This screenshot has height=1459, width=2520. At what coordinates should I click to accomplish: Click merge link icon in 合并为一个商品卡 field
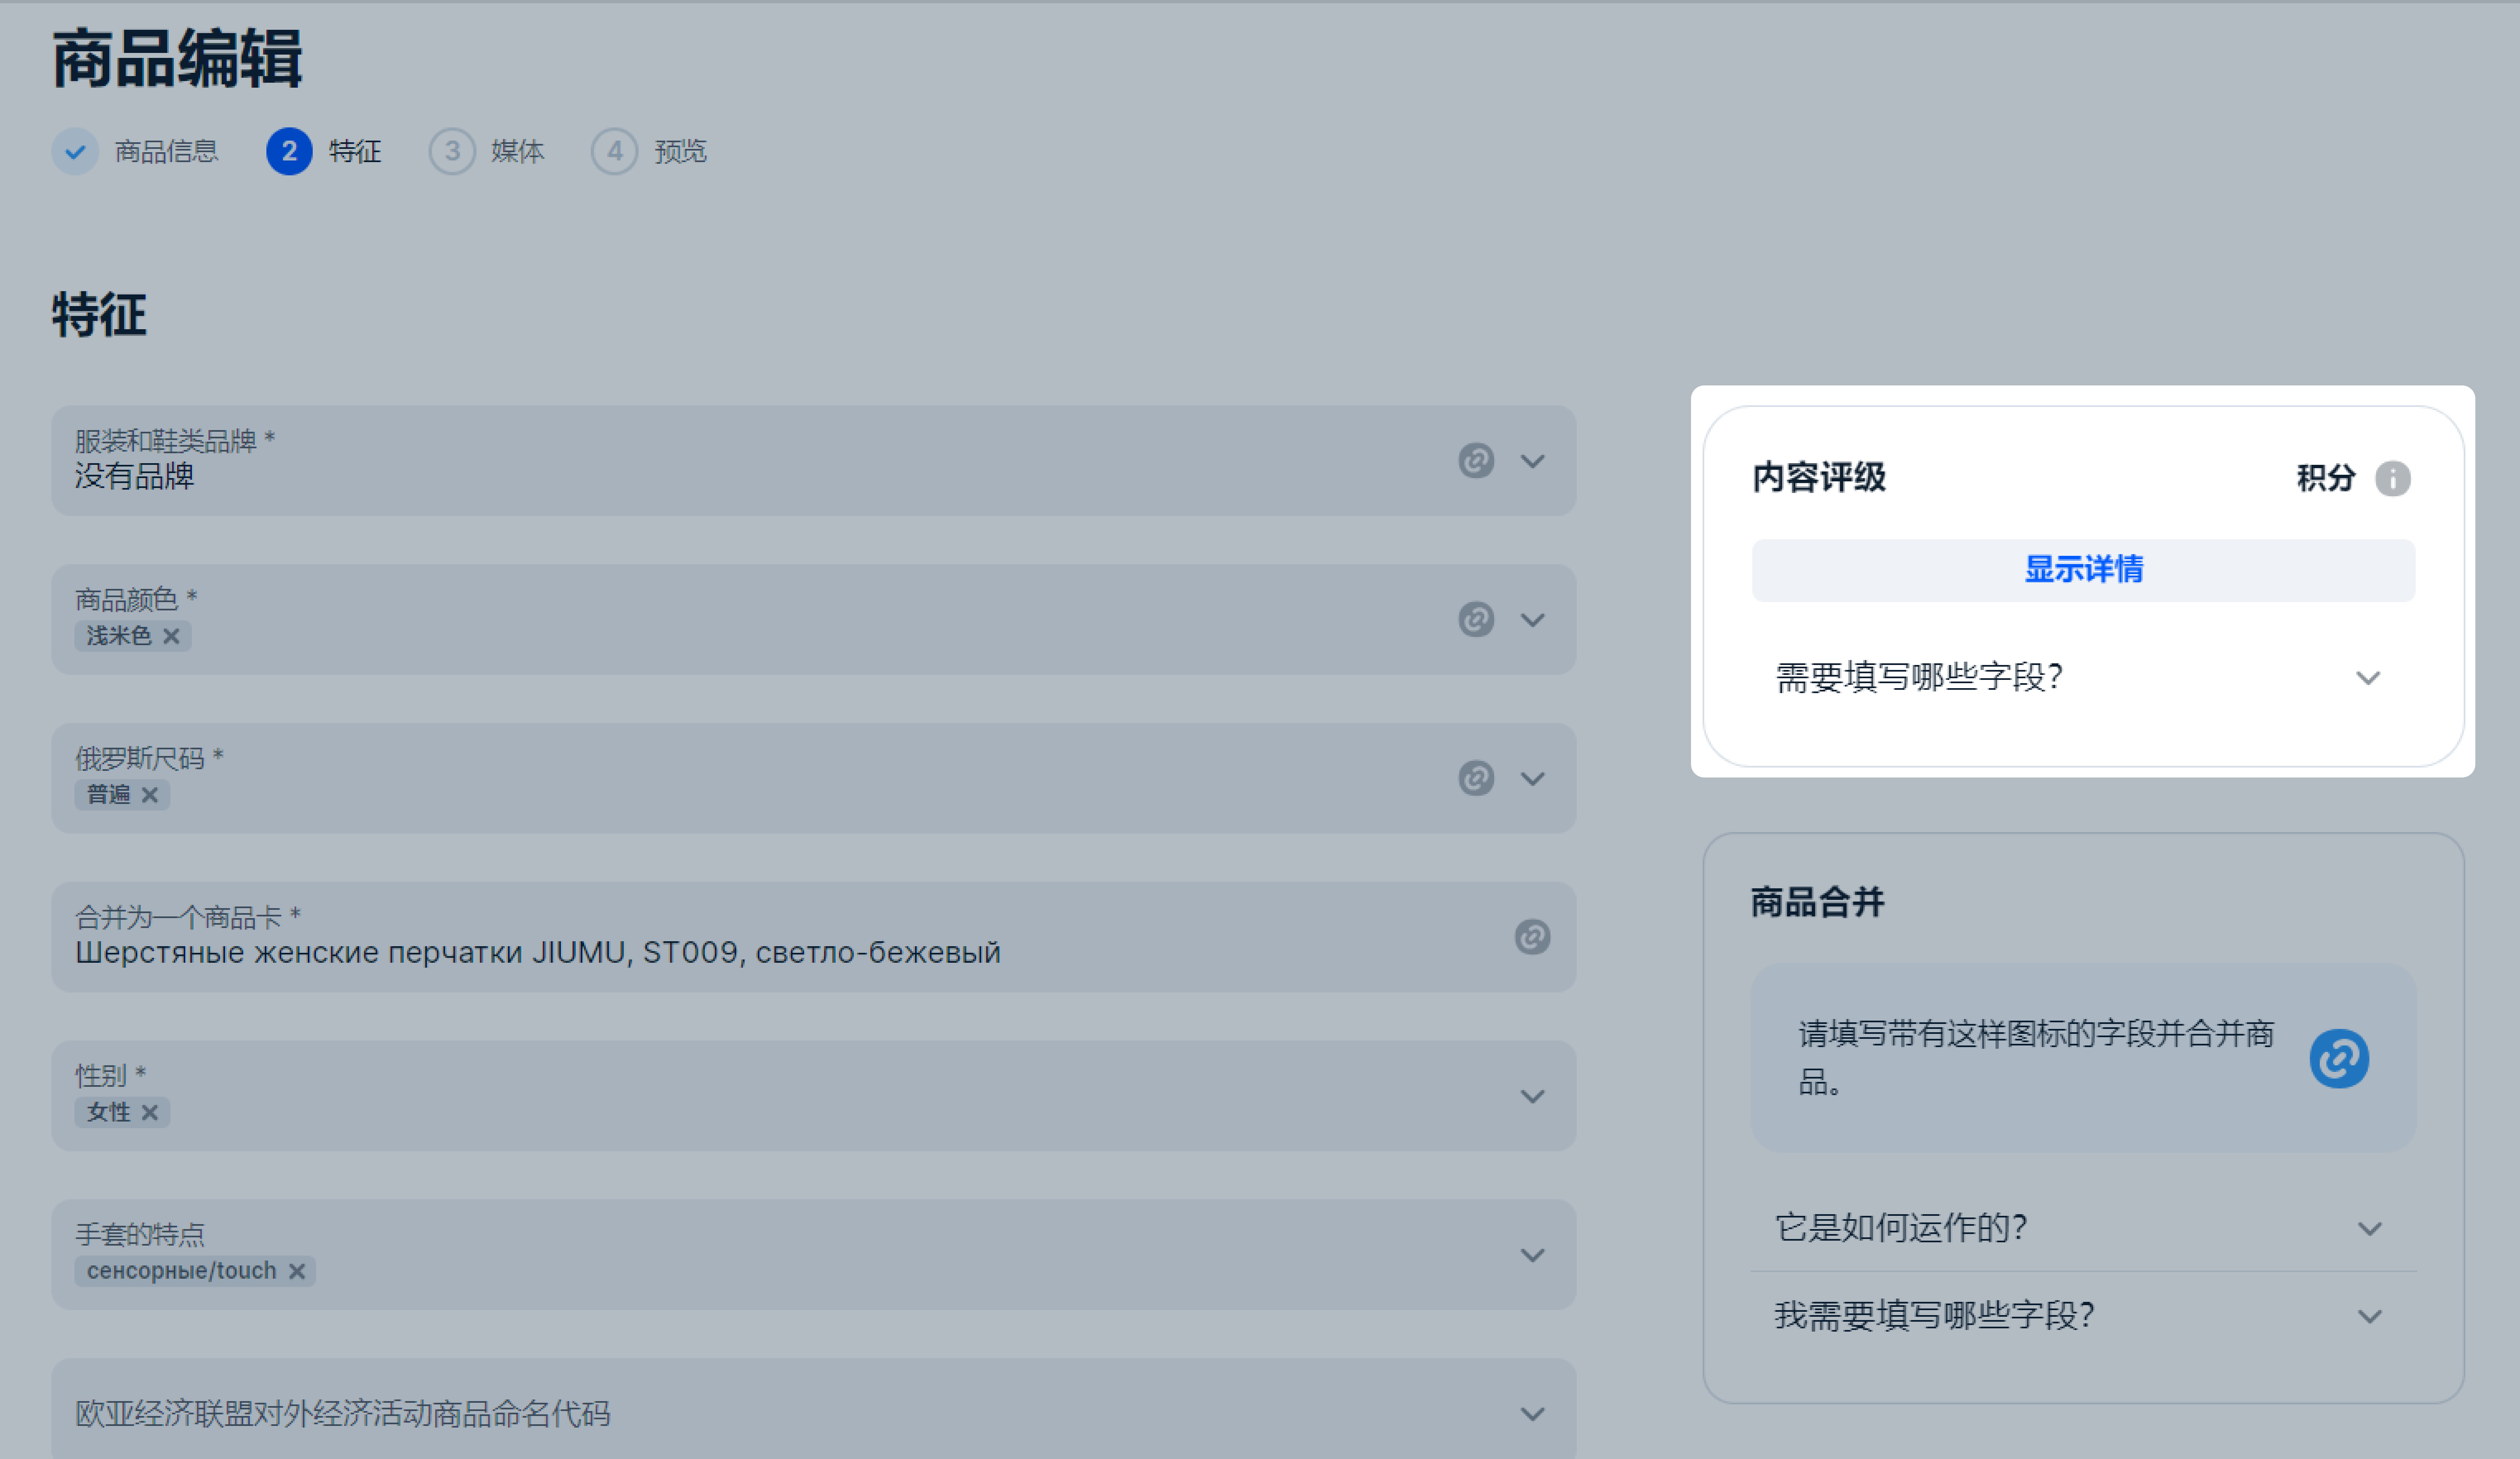coord(1532,937)
